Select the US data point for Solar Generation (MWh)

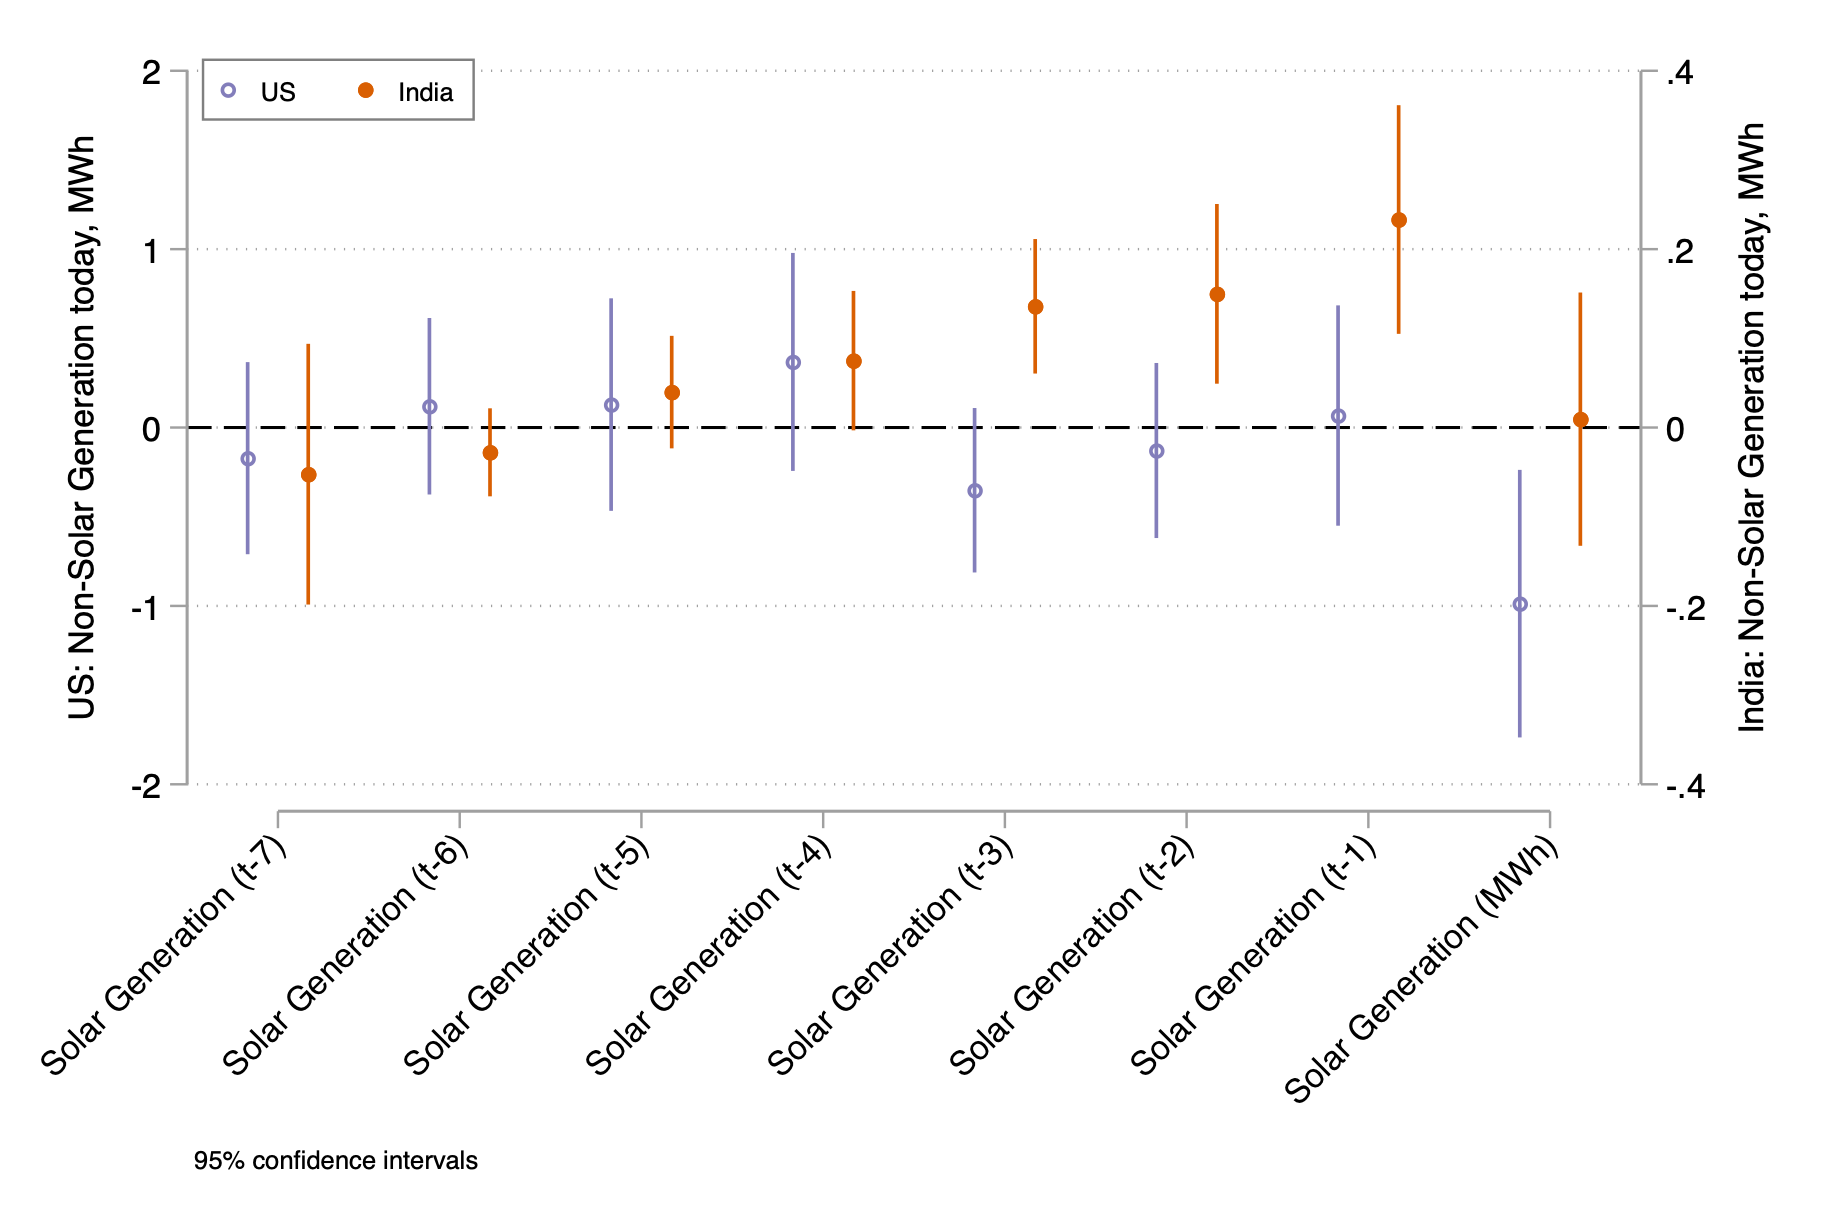tap(1520, 604)
